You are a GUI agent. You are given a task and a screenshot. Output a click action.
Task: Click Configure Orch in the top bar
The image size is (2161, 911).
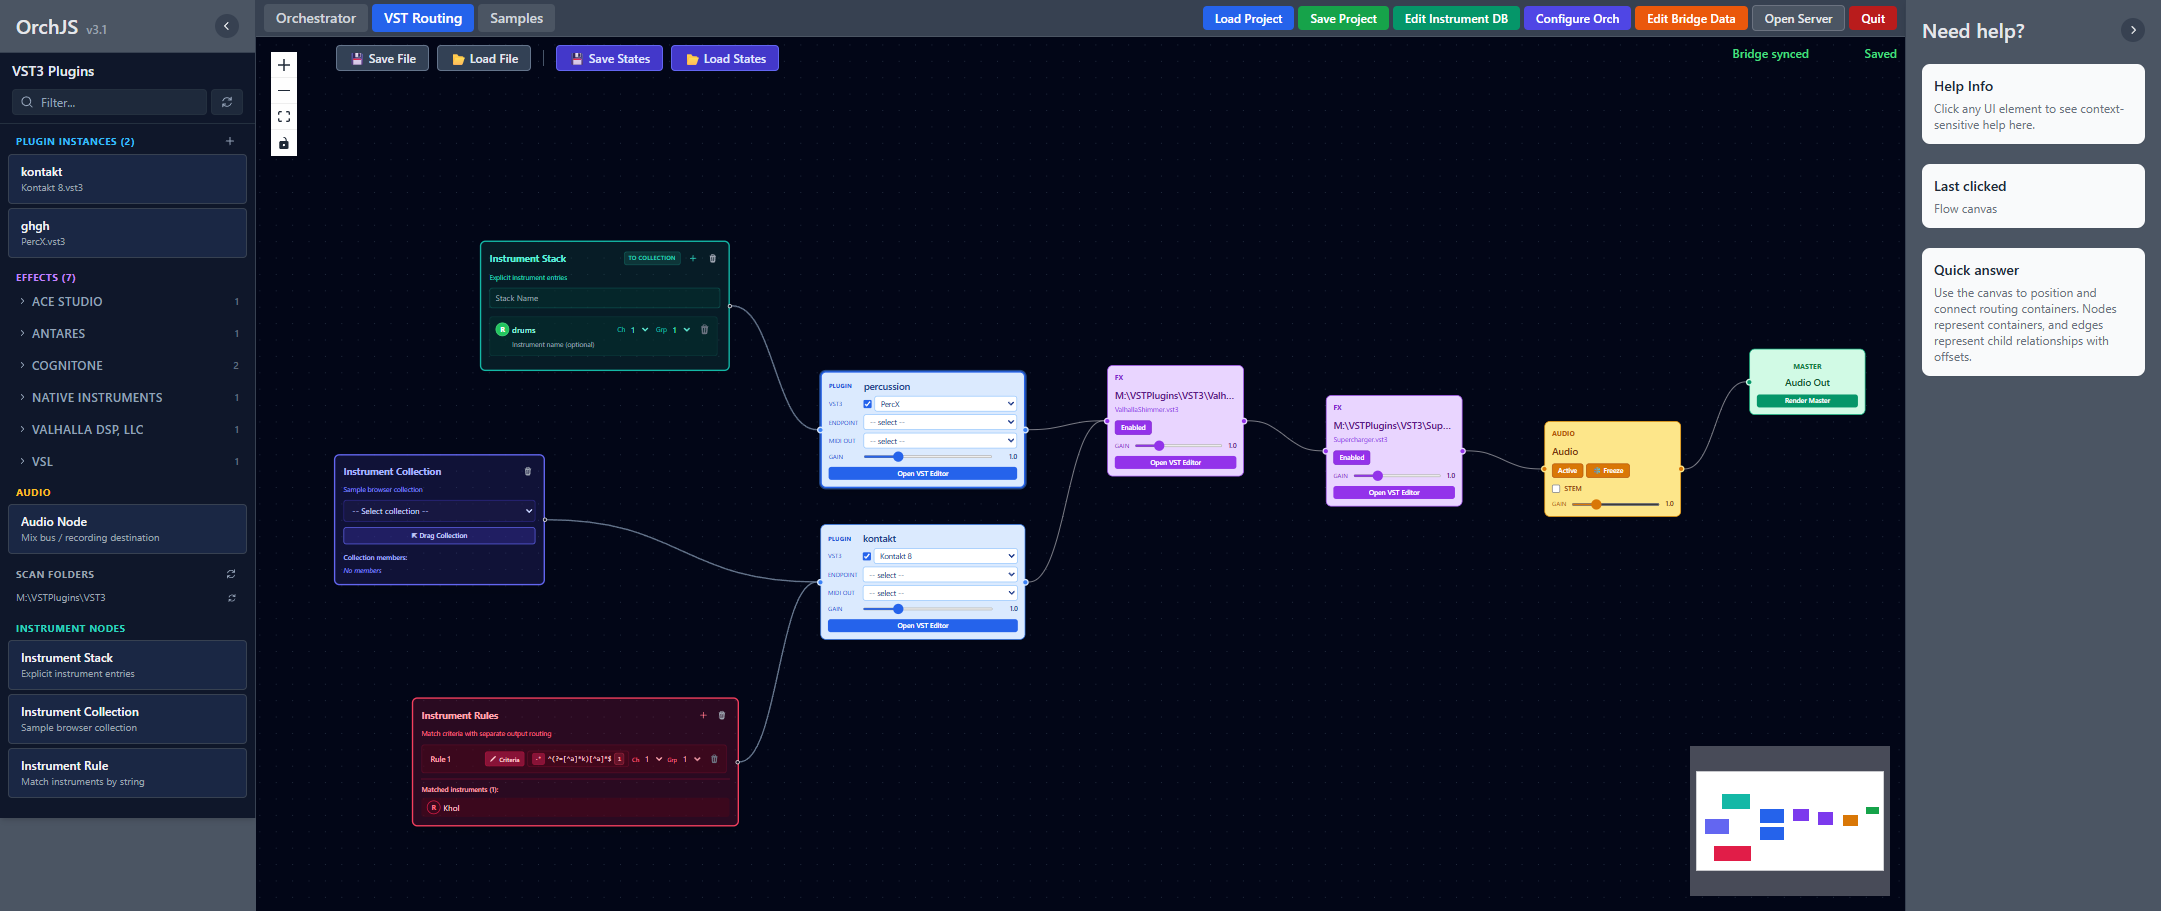(x=1577, y=18)
